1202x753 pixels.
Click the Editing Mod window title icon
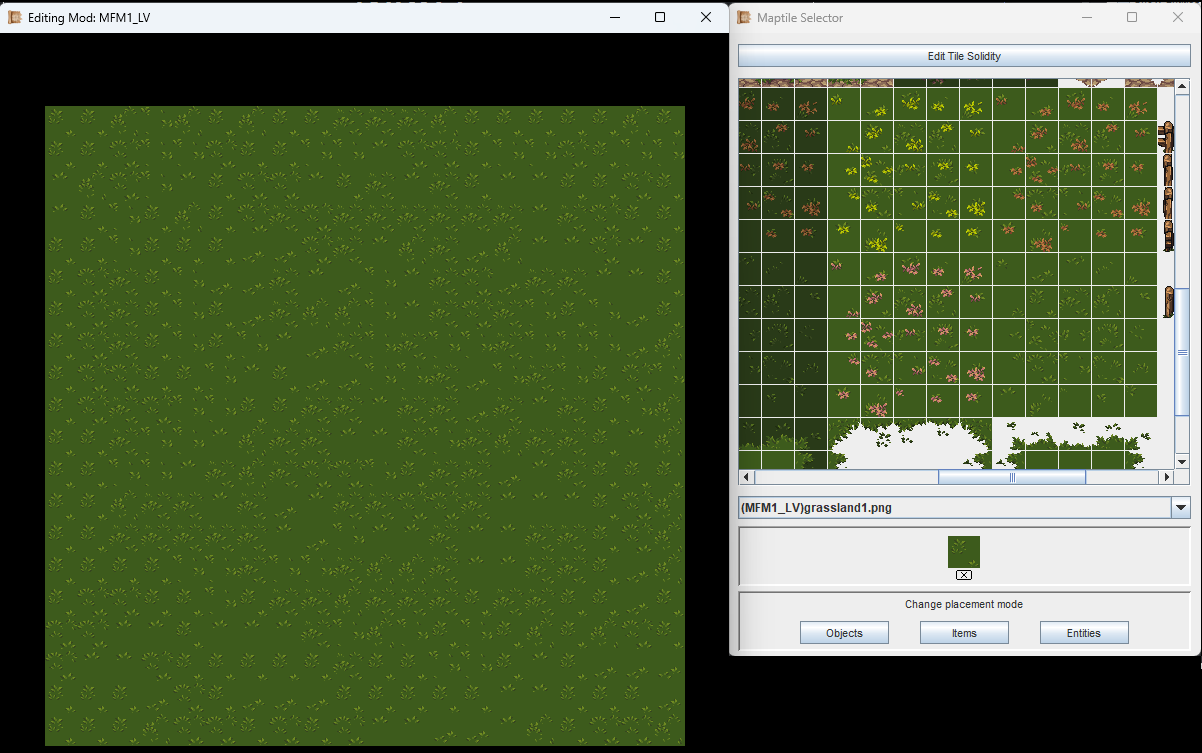[x=15, y=17]
